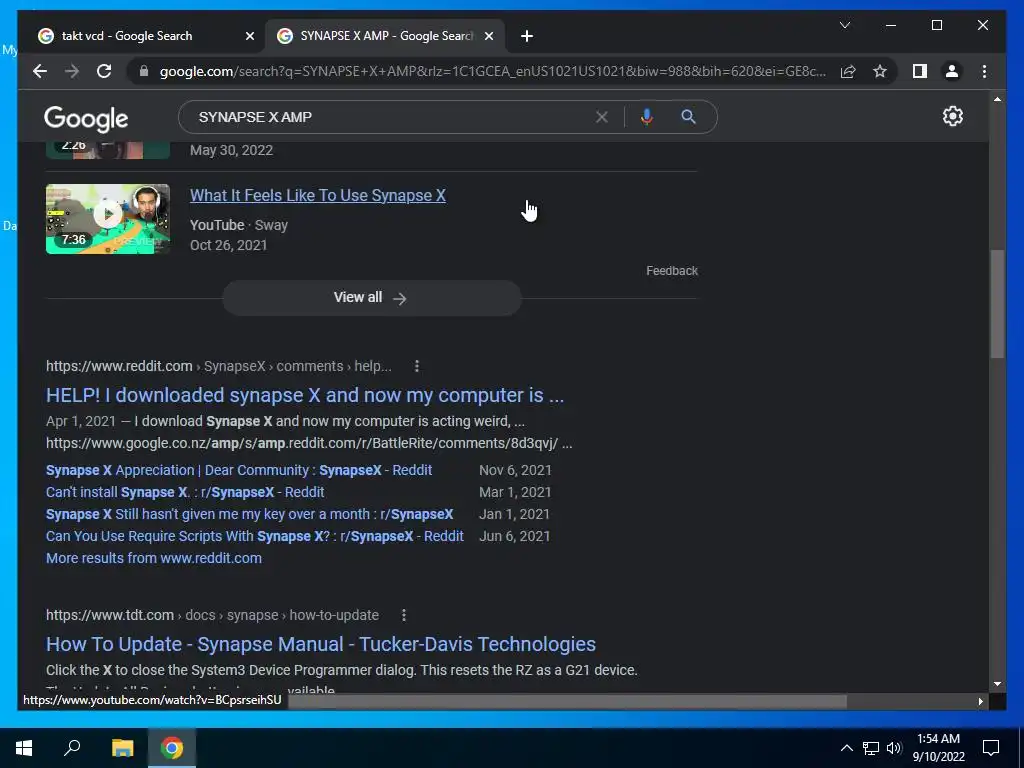This screenshot has width=1024, height=768.
Task: Open a new browser tab
Action: point(527,36)
